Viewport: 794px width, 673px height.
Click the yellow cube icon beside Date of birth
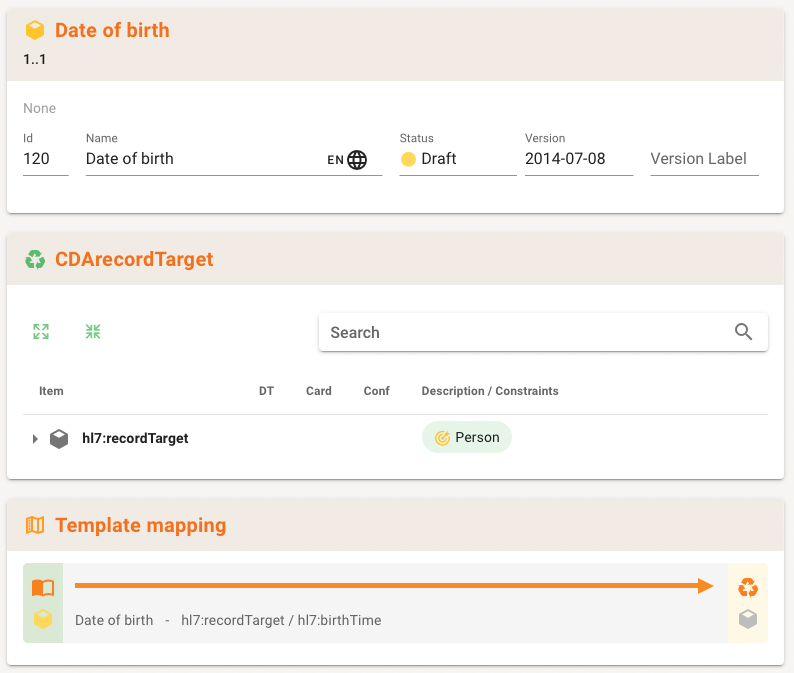click(35, 31)
